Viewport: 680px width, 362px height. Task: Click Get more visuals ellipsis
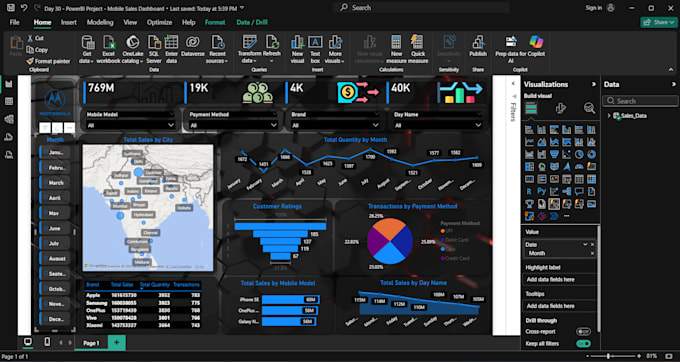566,216
